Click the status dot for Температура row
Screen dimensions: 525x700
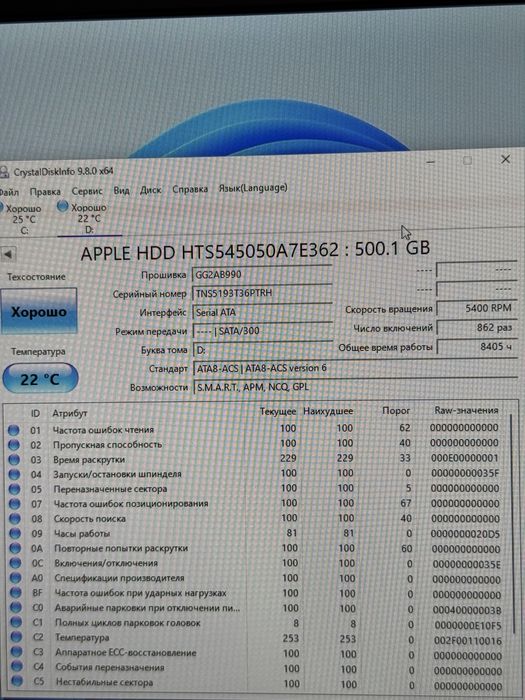(x=17, y=637)
